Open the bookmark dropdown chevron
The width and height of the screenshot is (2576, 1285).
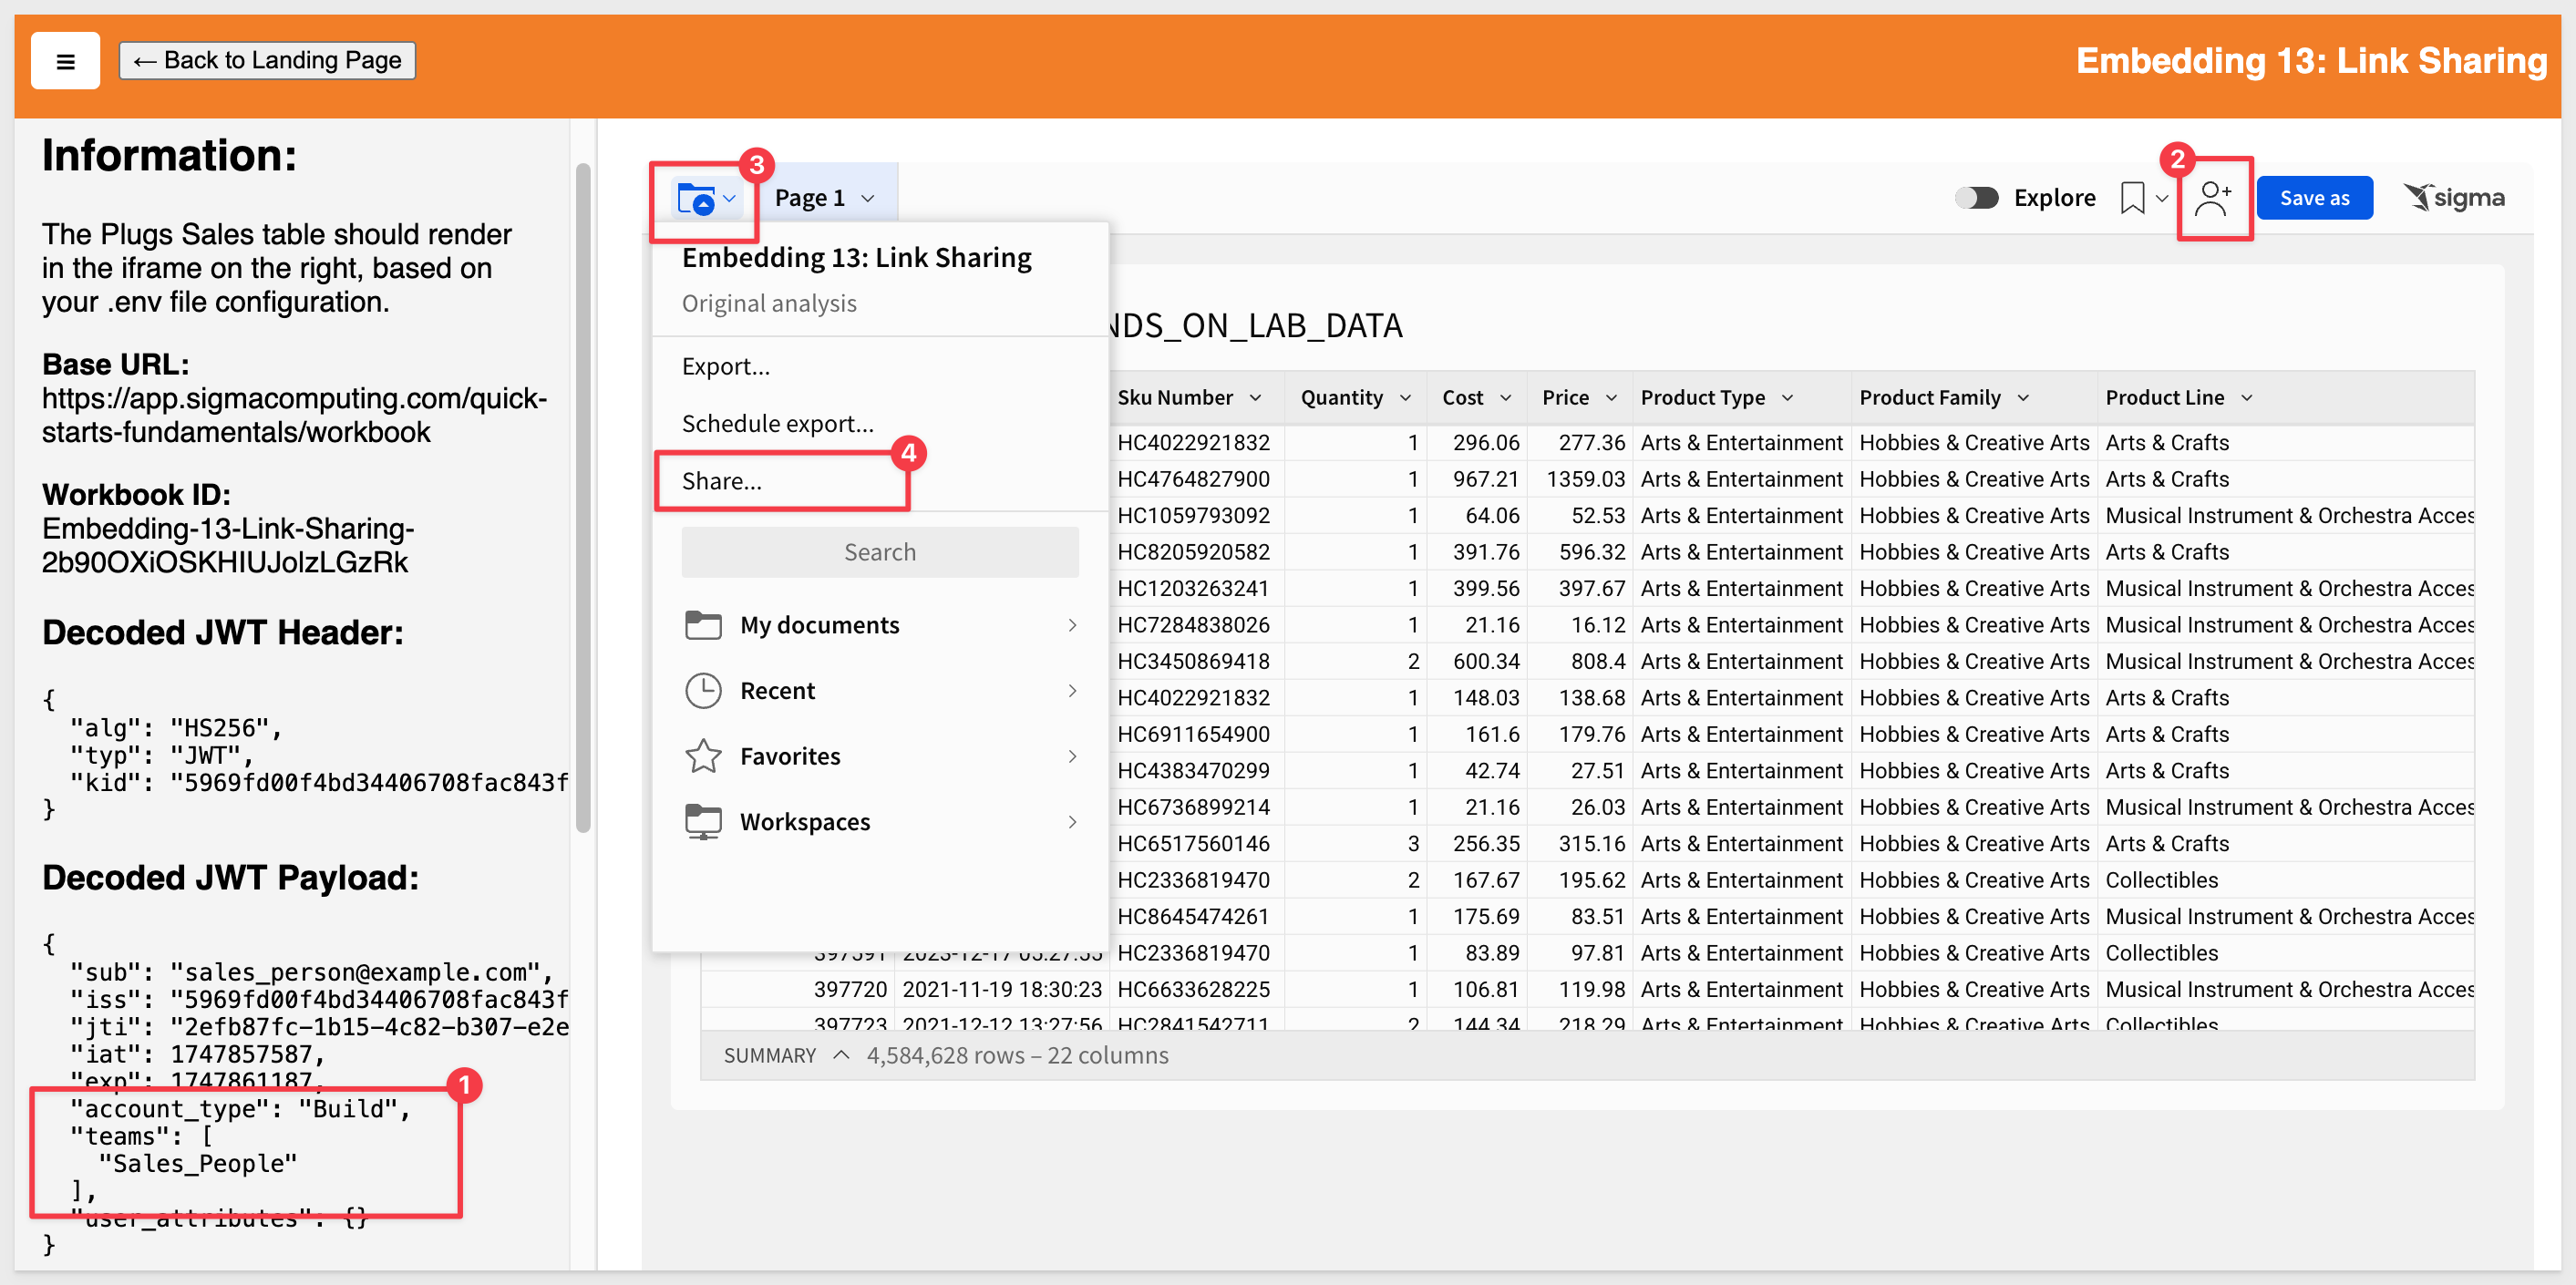coord(2162,198)
